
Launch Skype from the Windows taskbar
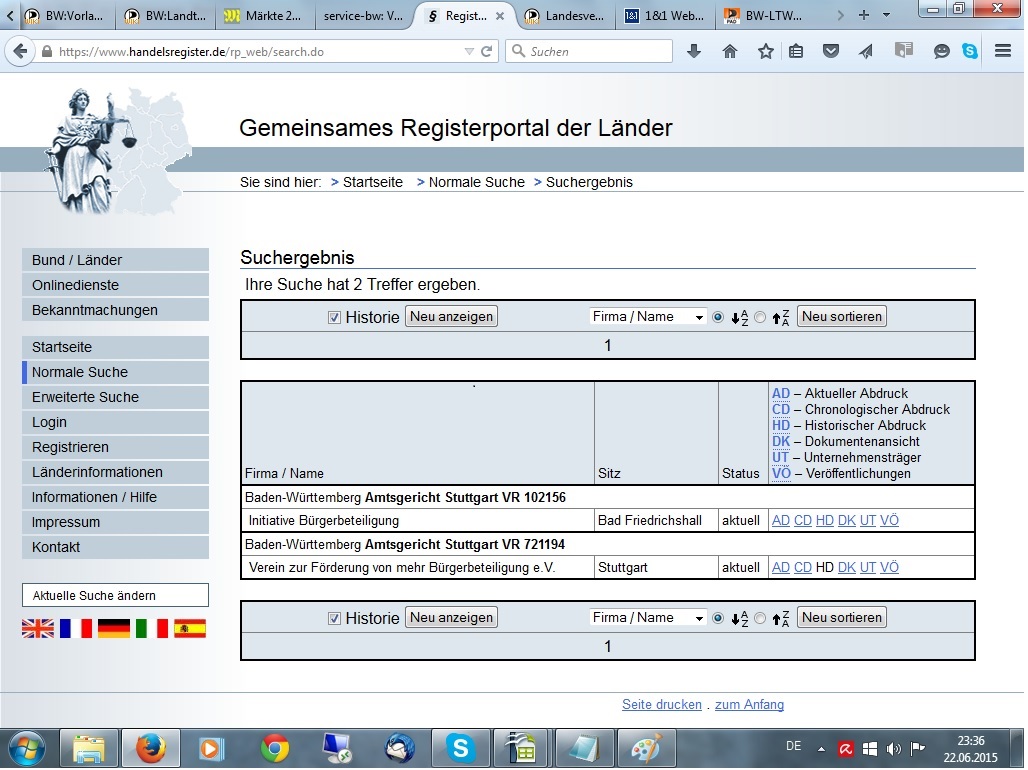(460, 748)
